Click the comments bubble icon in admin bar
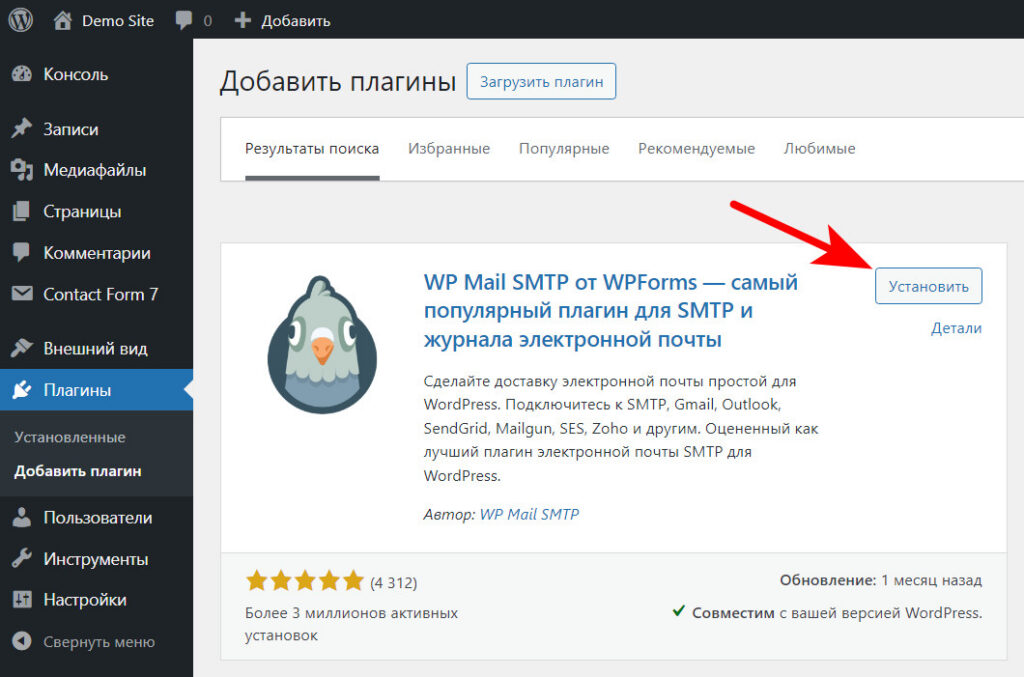The image size is (1024, 677). click(x=184, y=20)
